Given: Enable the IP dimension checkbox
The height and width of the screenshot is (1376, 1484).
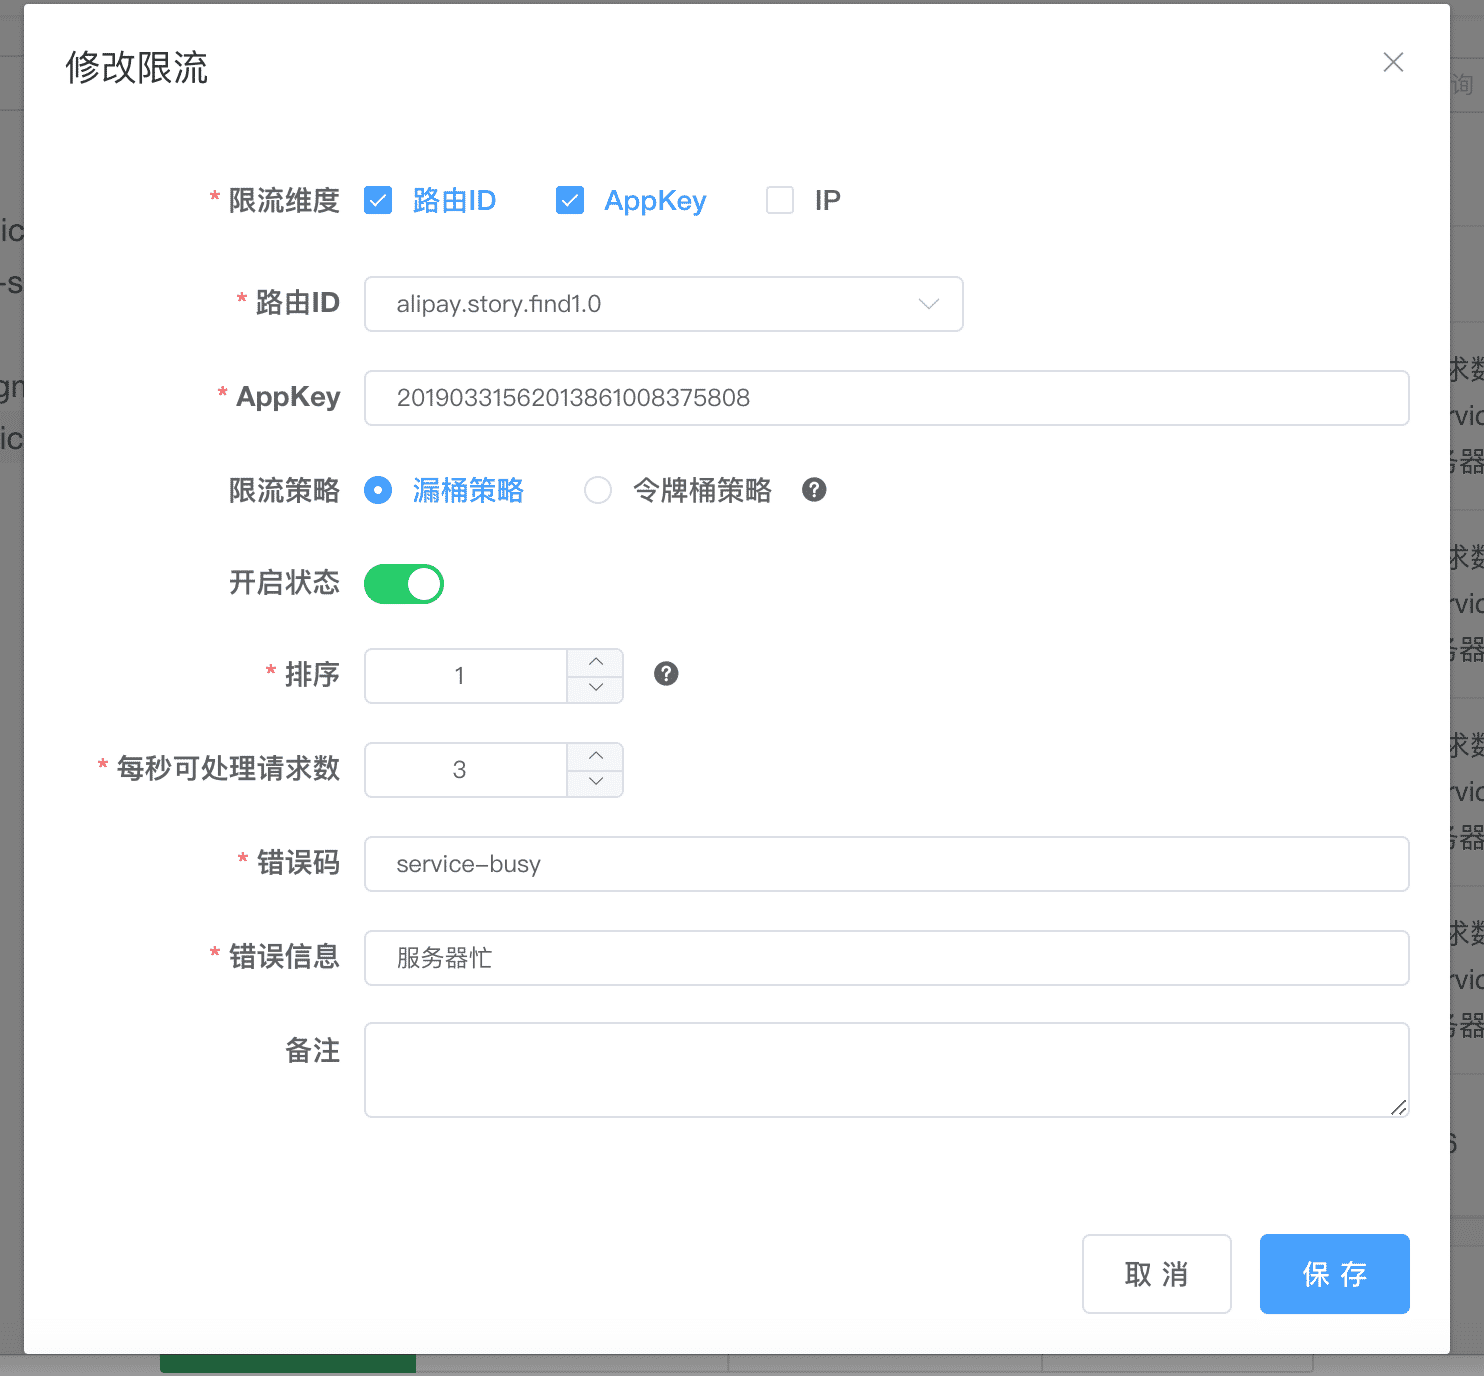Looking at the screenshot, I should click(x=779, y=200).
